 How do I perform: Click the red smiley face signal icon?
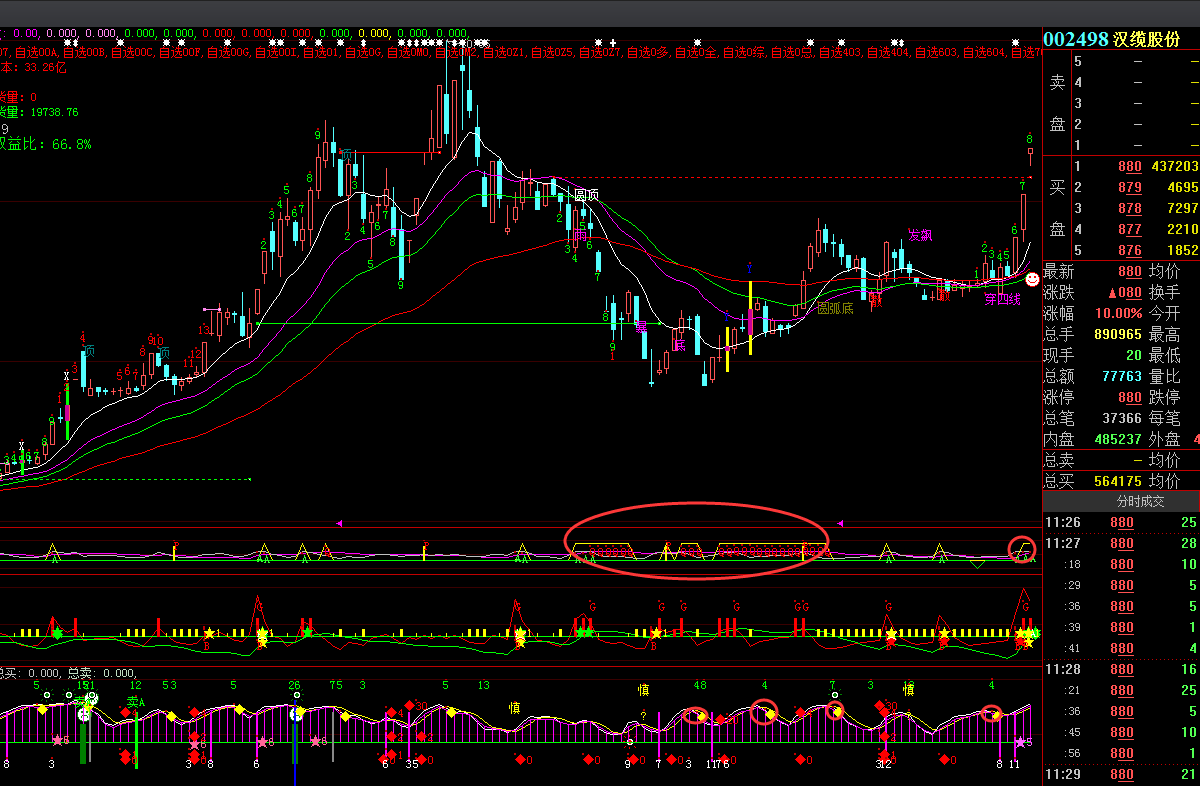(1032, 266)
